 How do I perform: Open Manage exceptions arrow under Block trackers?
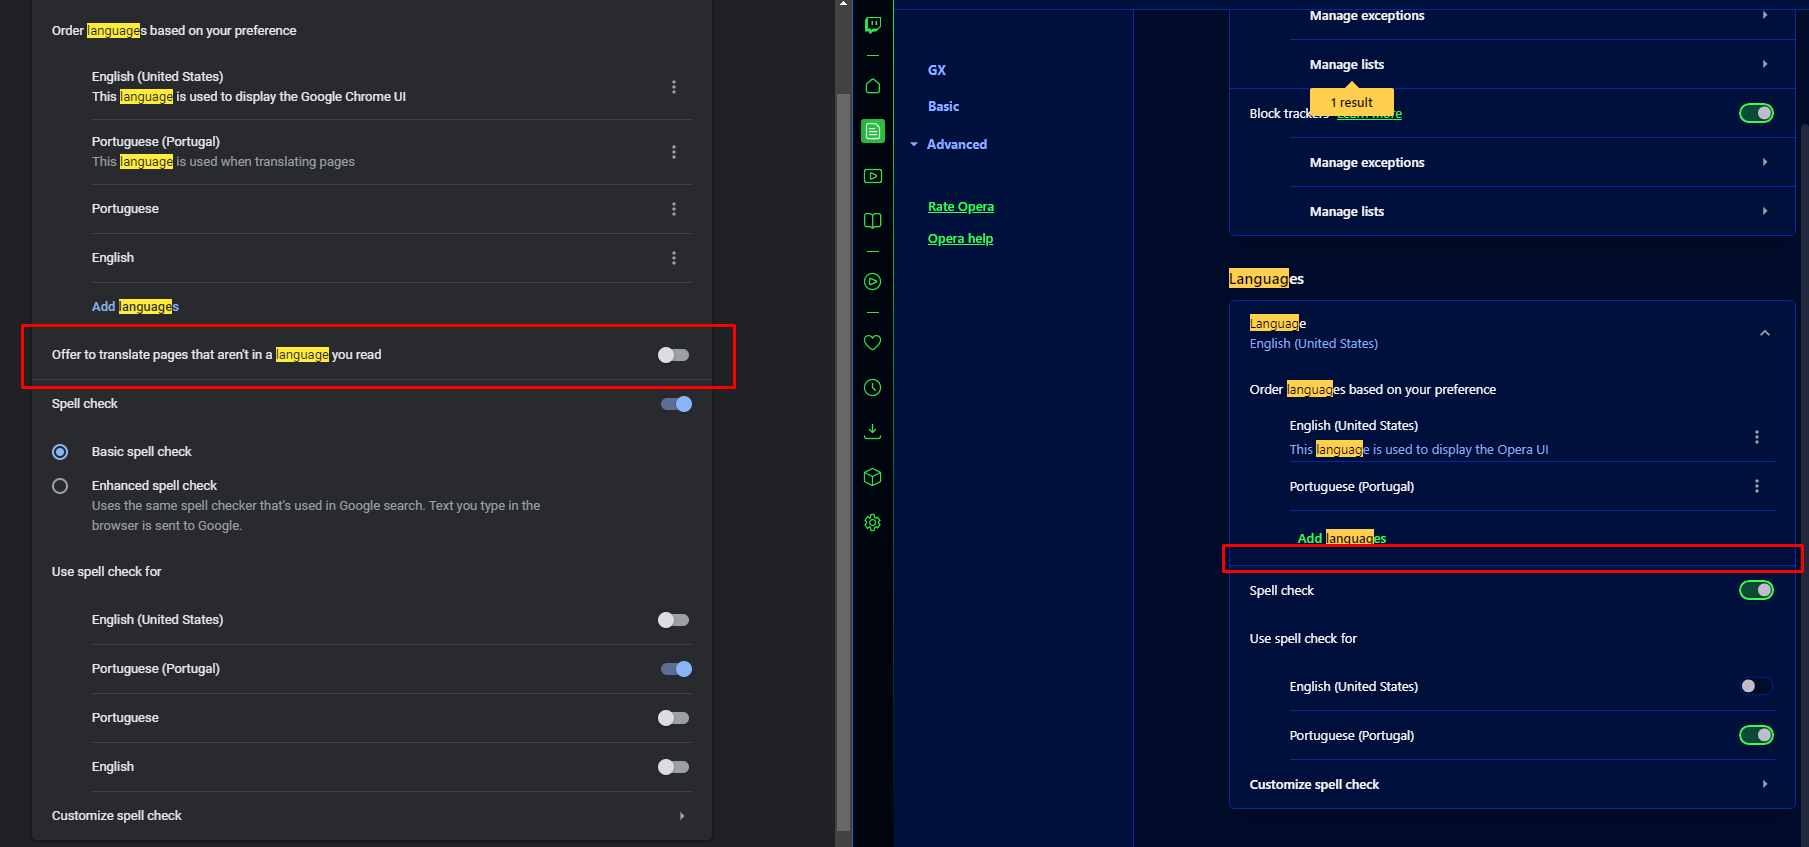coord(1765,162)
